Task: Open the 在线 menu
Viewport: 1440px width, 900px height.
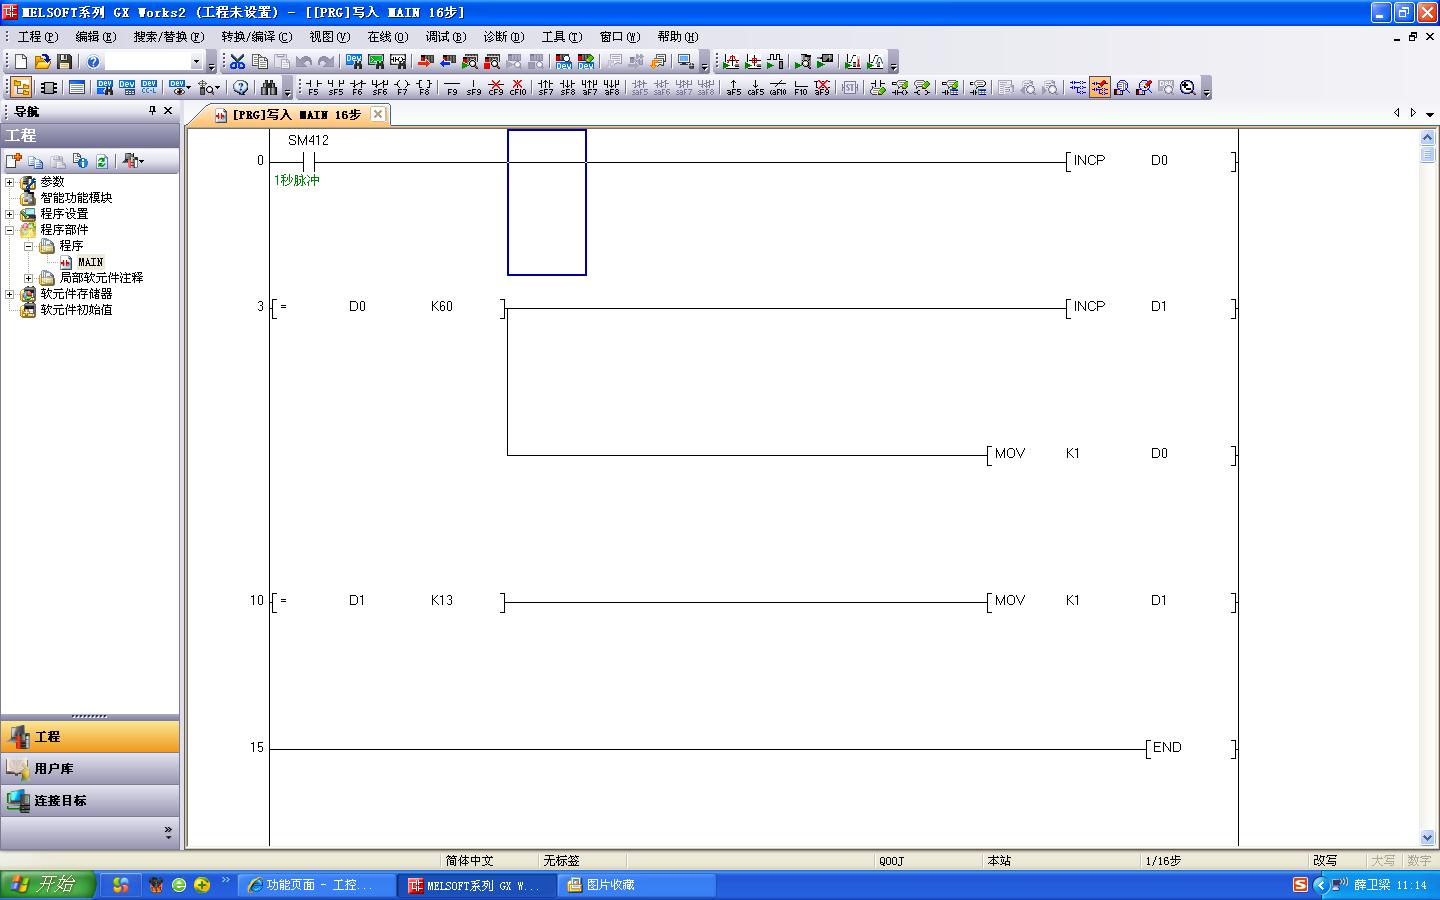Action: pos(387,37)
